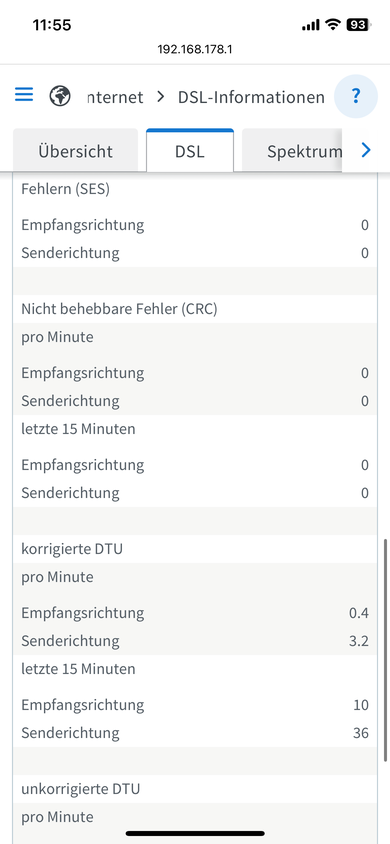Select the DSL tab
Image resolution: width=390 pixels, height=844 pixels.
point(190,151)
